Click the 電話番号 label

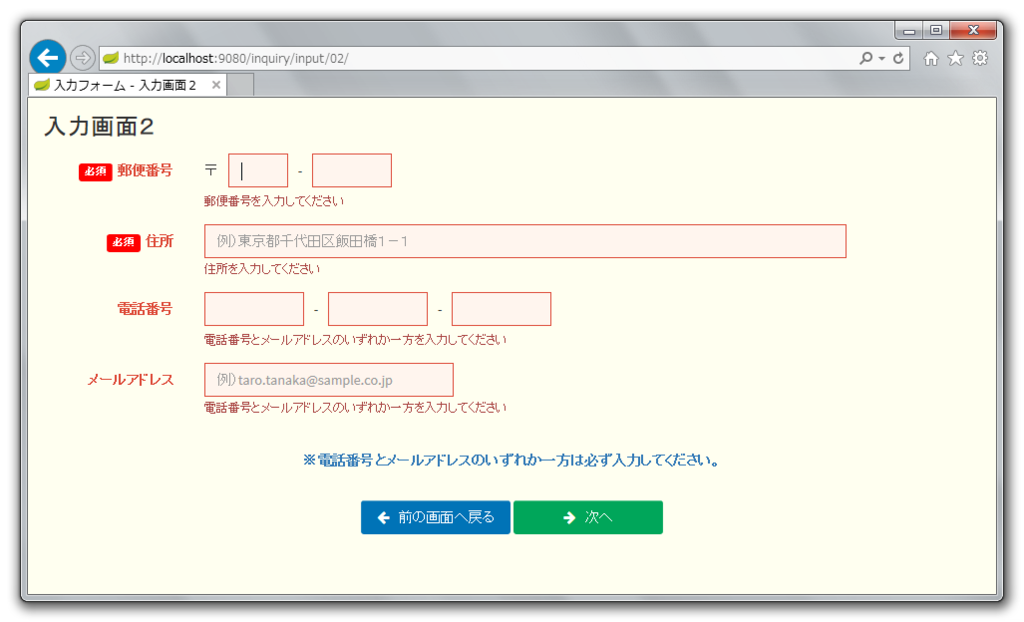pyautogui.click(x=145, y=309)
